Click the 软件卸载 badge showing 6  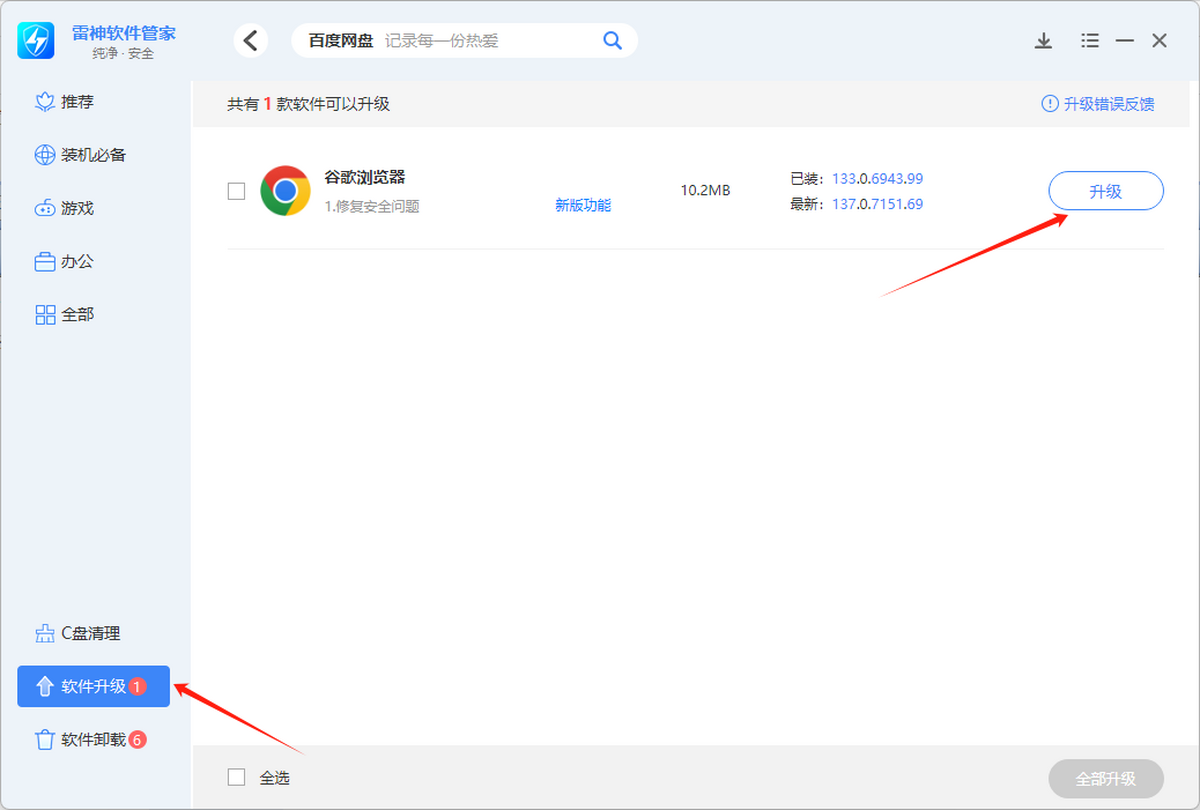(138, 740)
